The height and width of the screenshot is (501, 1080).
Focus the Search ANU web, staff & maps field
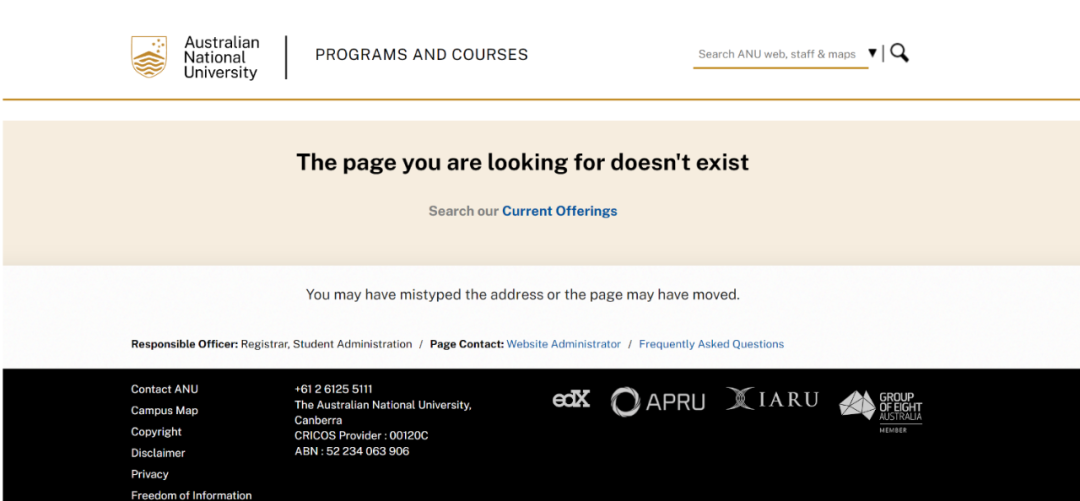778,54
